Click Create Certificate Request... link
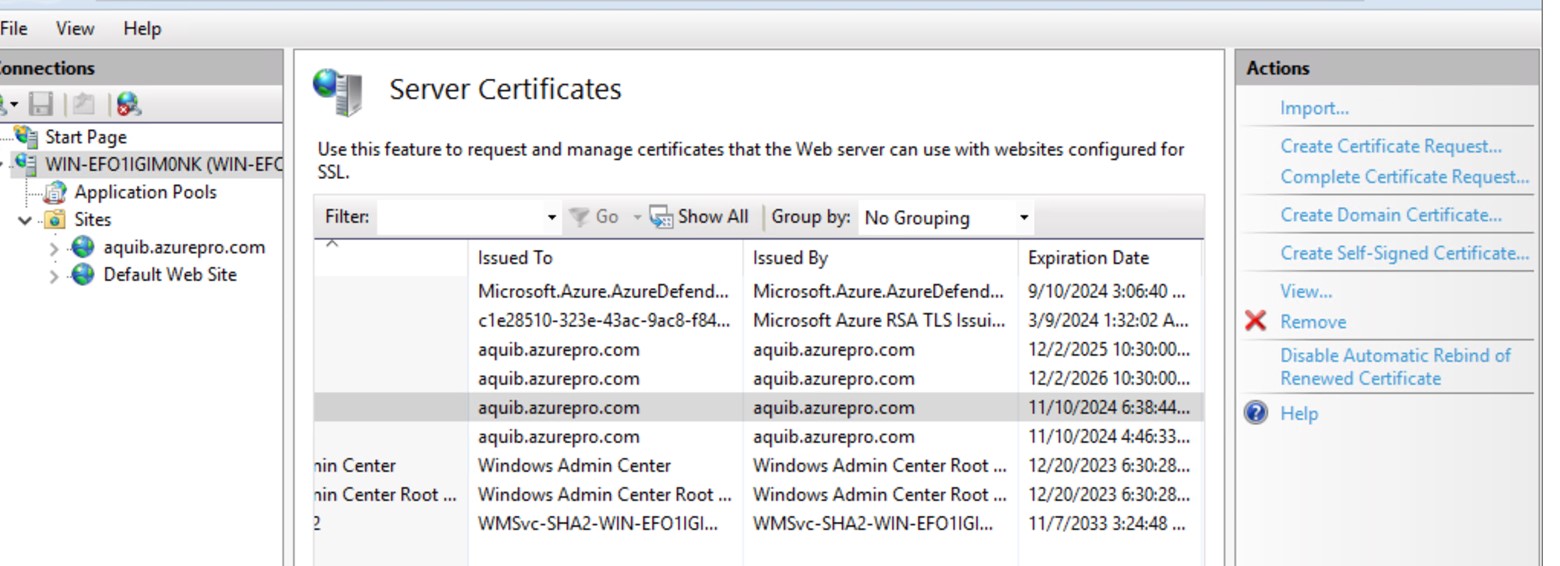The image size is (1560, 566). pos(1391,146)
